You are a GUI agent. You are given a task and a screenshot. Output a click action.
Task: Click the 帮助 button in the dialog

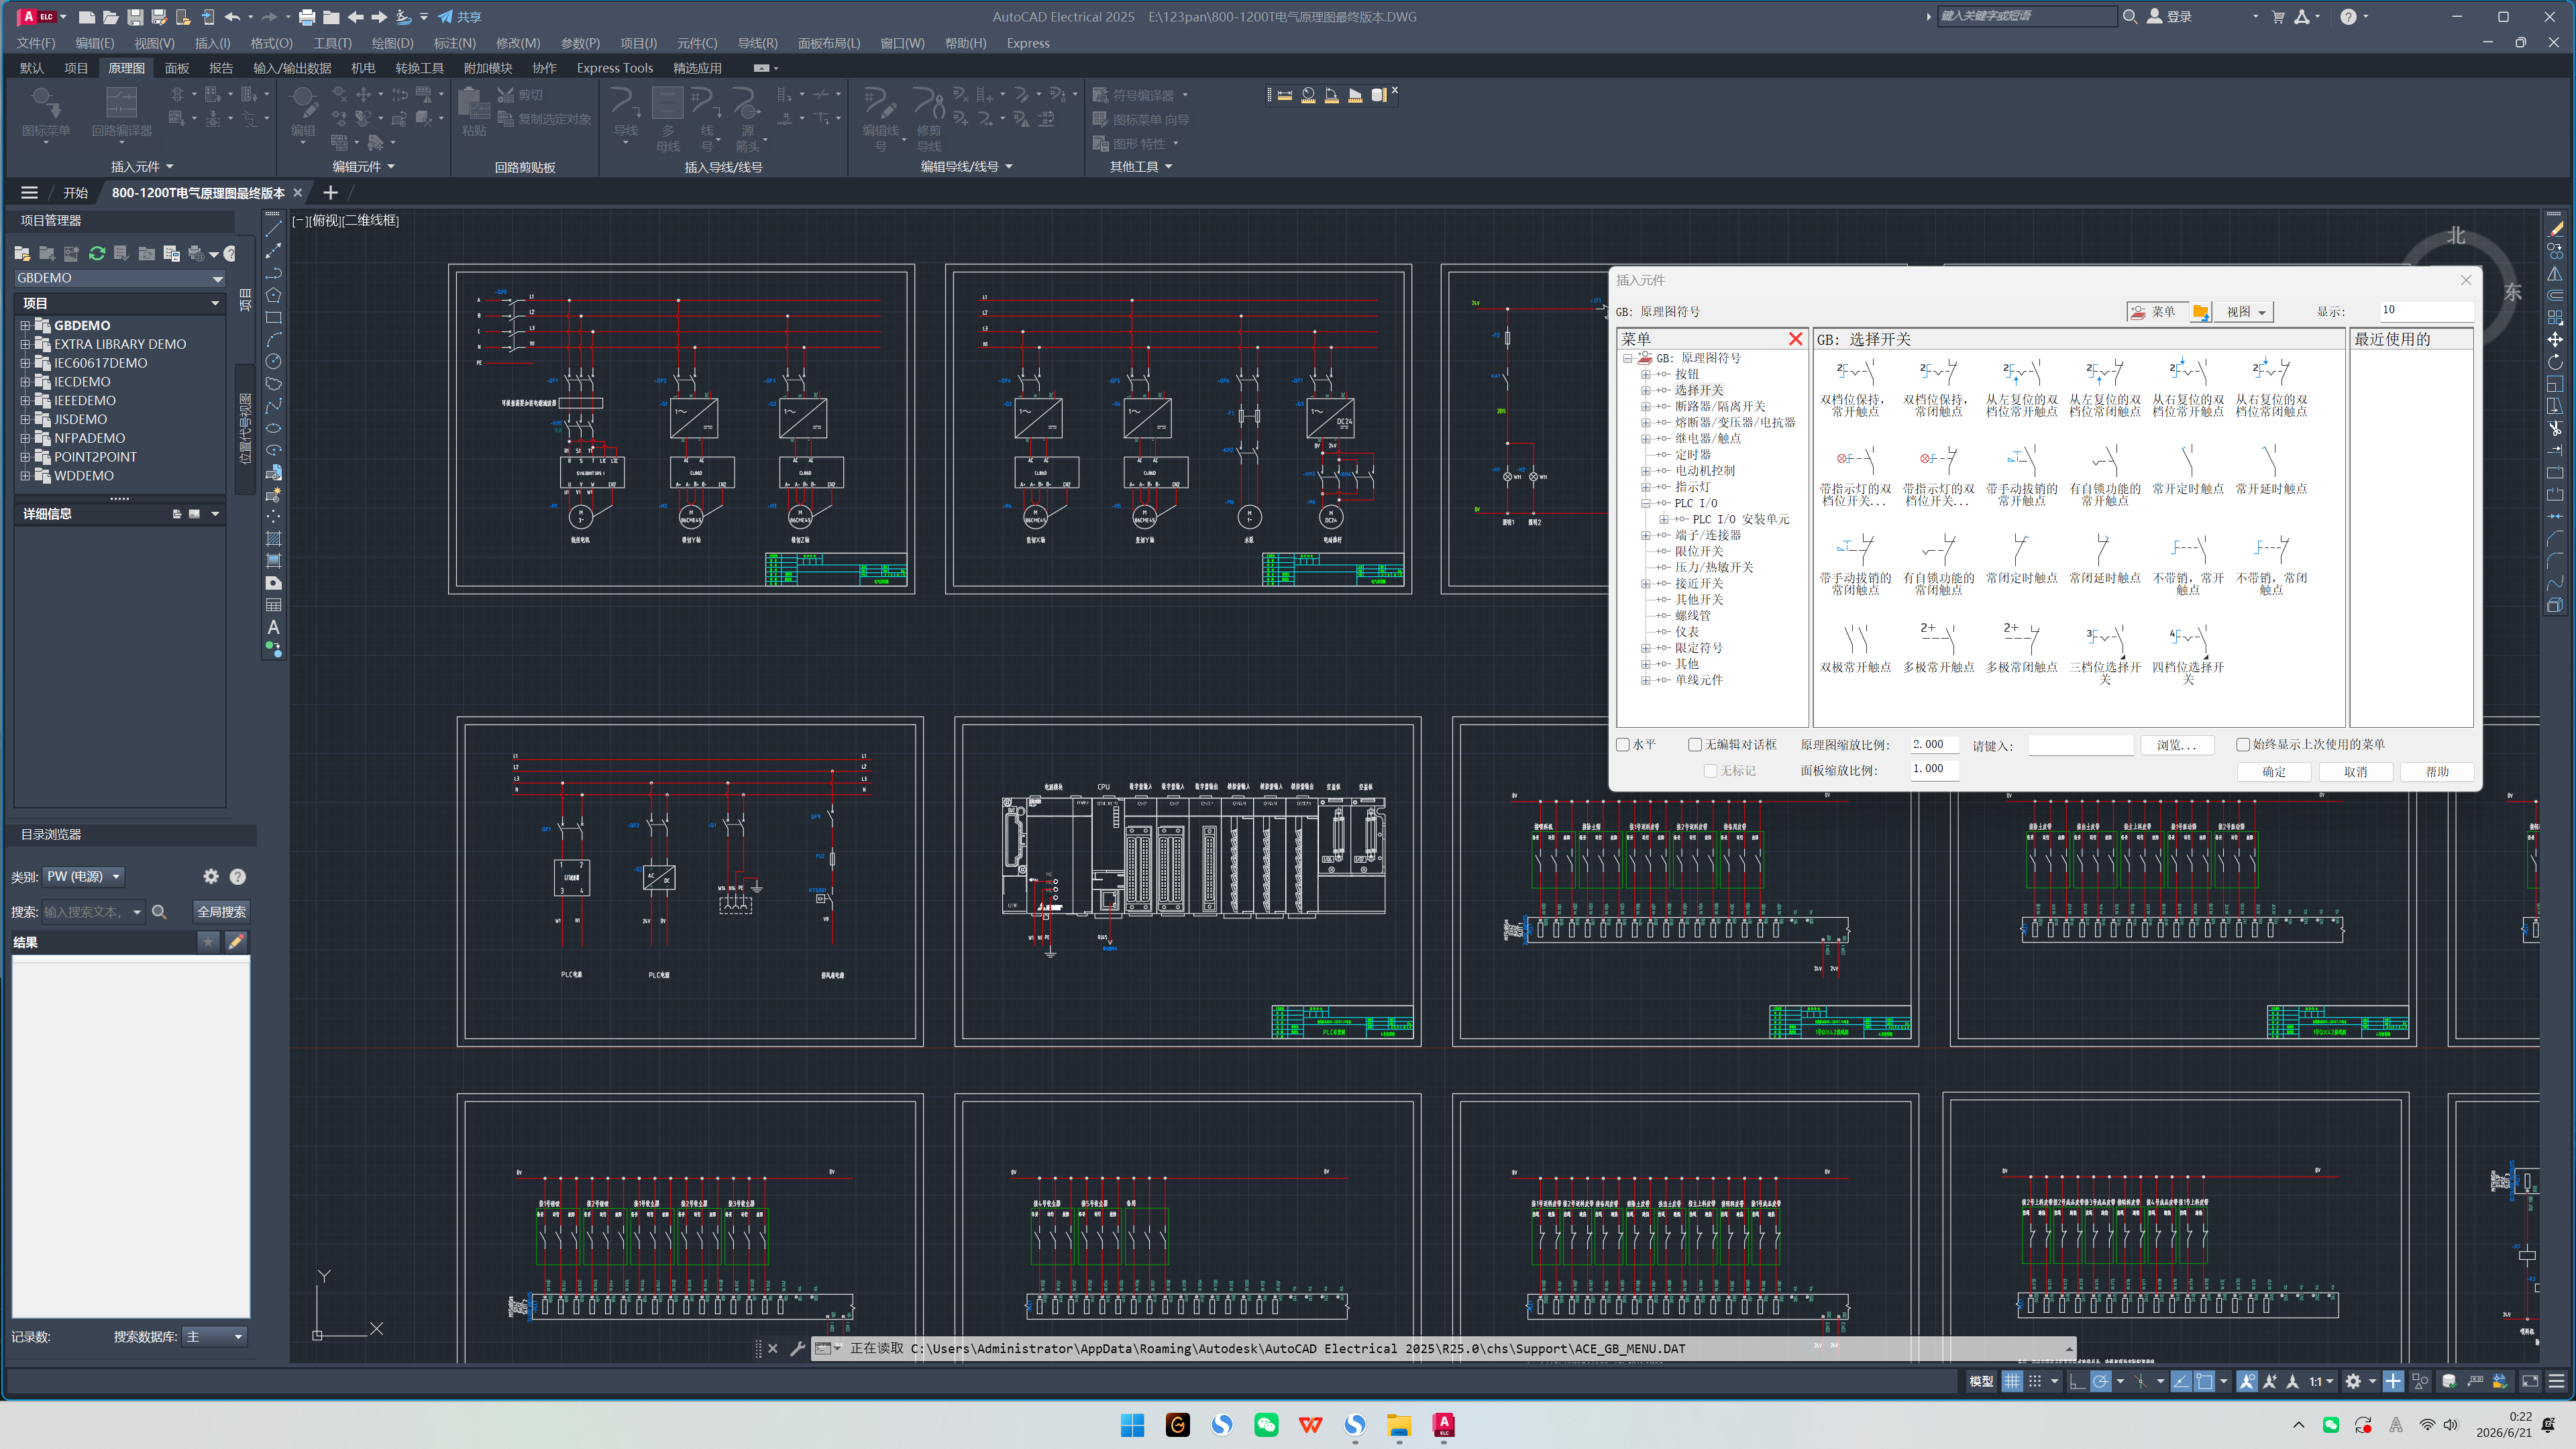click(x=2437, y=771)
